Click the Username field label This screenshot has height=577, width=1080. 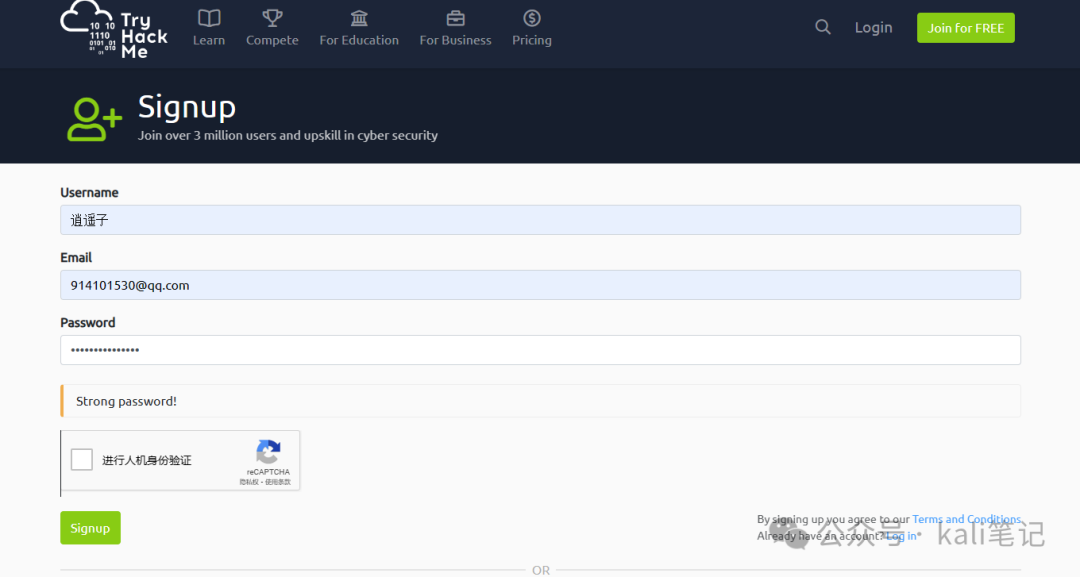90,193
